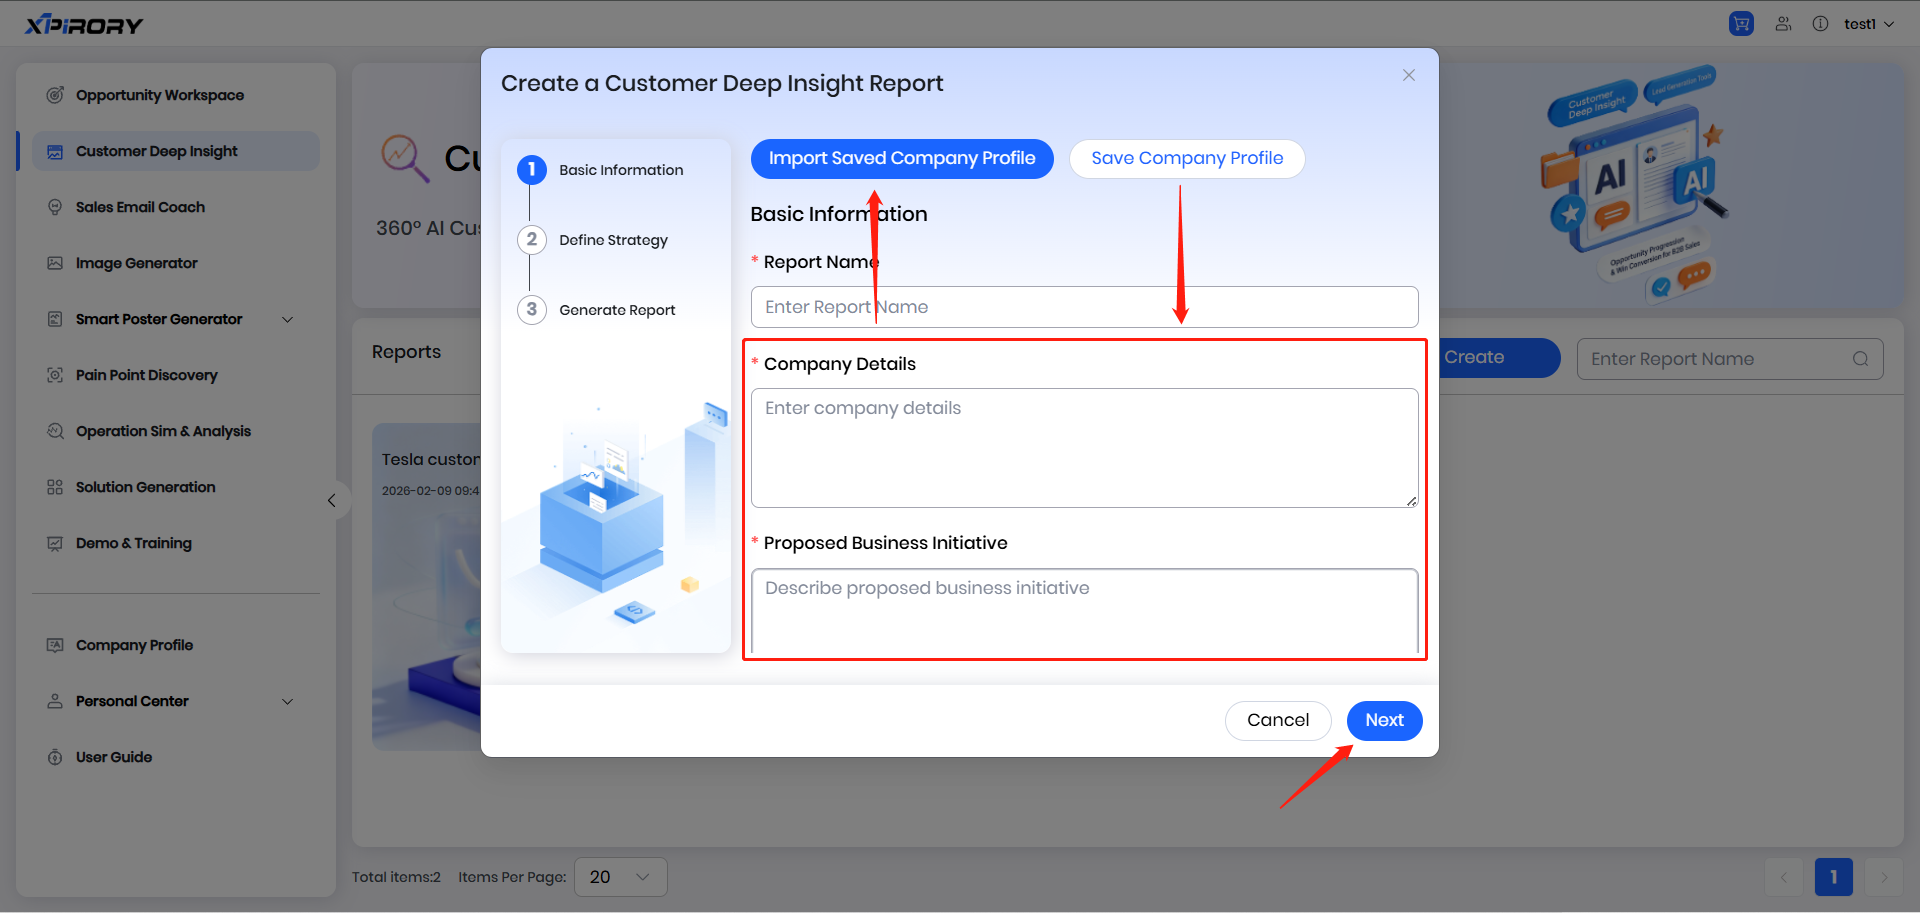Click into the Company Details textarea
This screenshot has height=913, width=1920.
pyautogui.click(x=1084, y=448)
